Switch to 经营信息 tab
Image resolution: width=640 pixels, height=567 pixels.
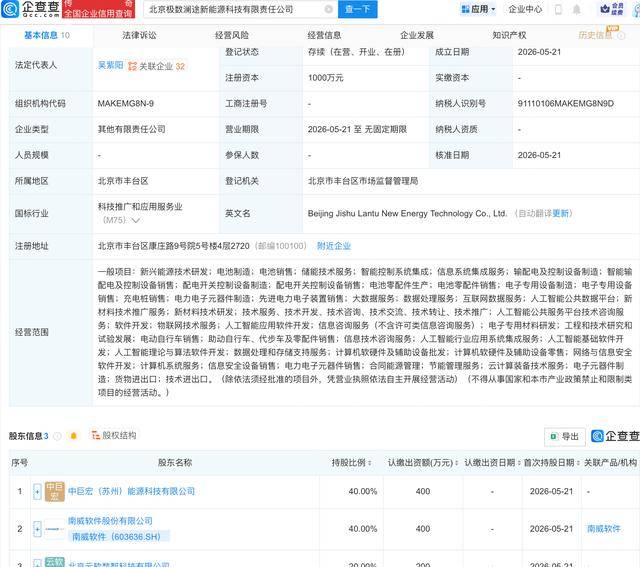click(324, 36)
